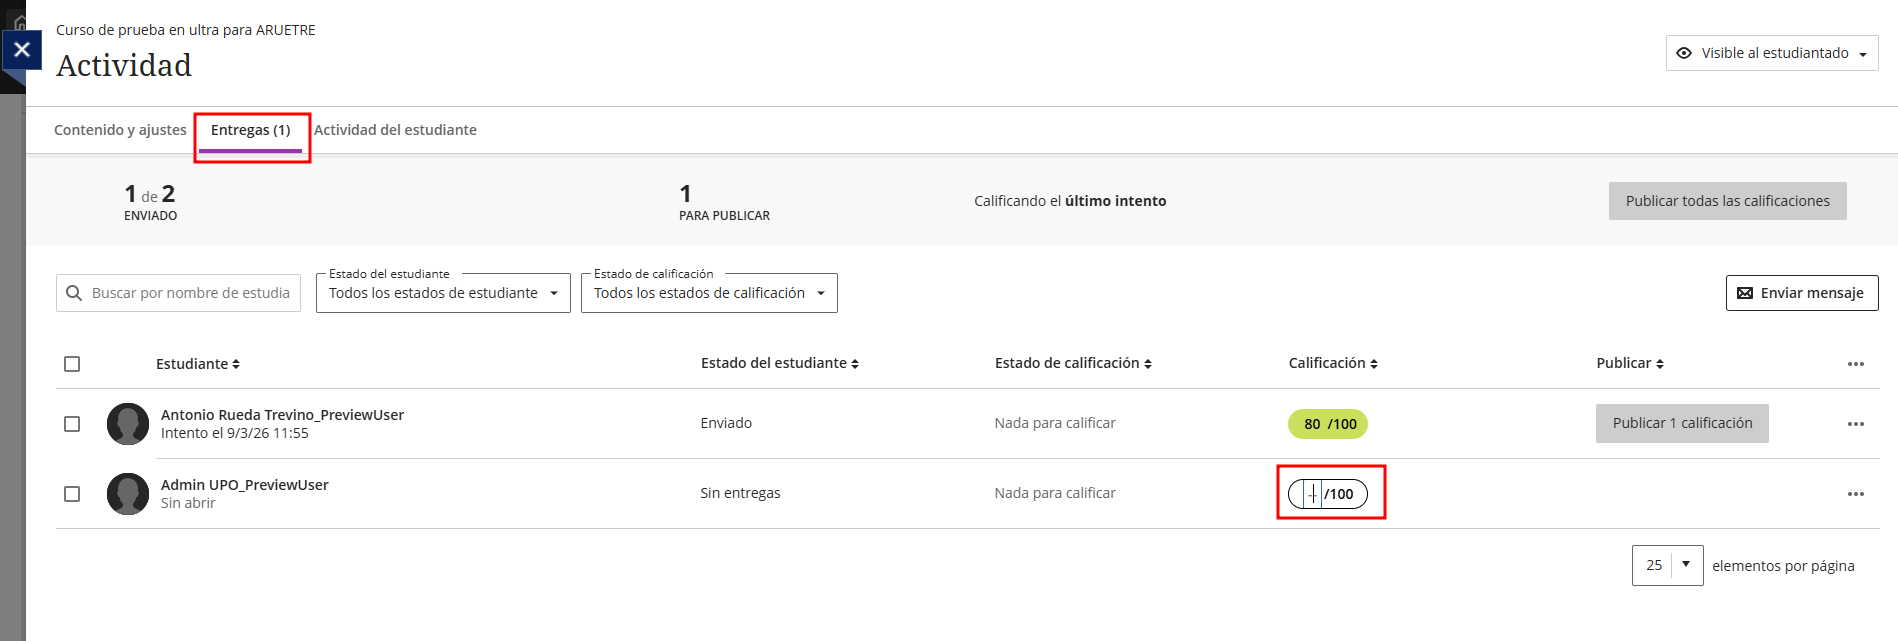Click Admin UPO_PreviewUser's avatar icon
This screenshot has width=1898, height=641.
(x=128, y=494)
